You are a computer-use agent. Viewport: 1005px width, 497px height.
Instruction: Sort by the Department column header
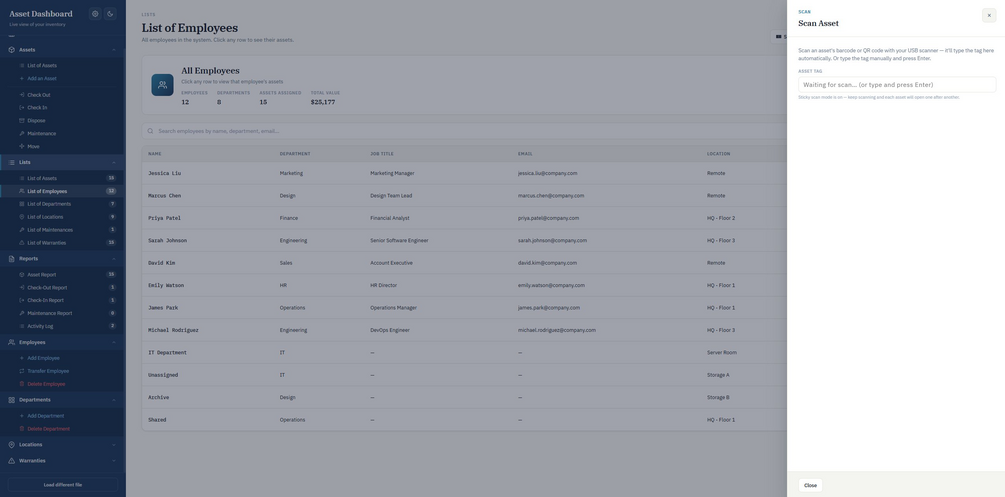(x=295, y=154)
